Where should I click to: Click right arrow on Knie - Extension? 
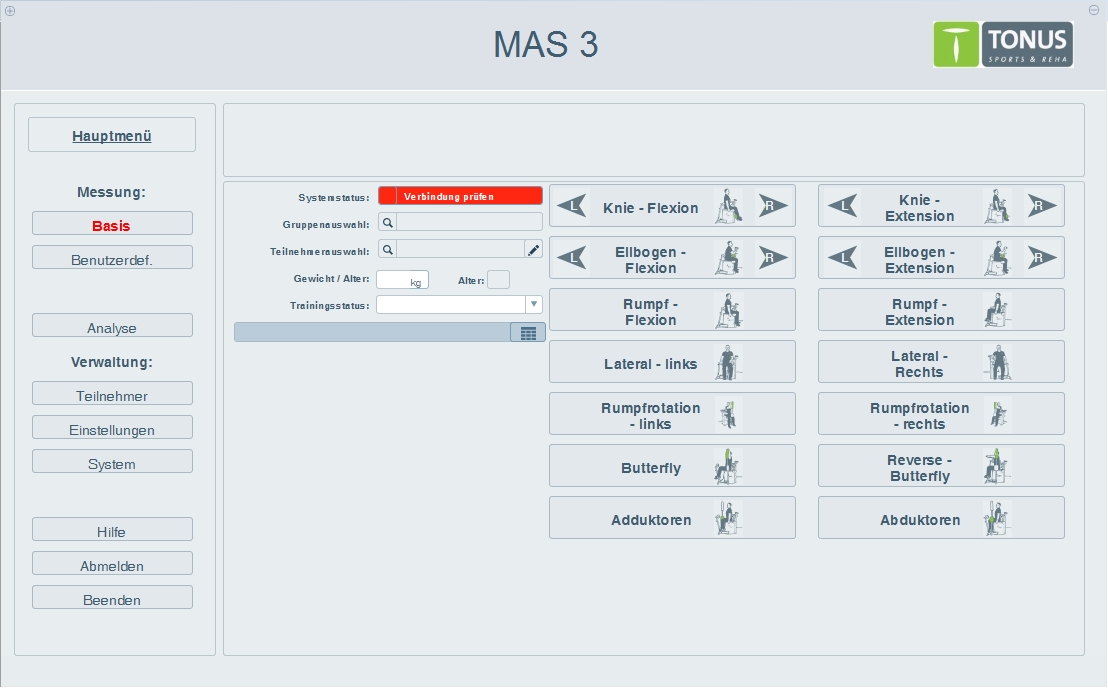(x=1042, y=206)
